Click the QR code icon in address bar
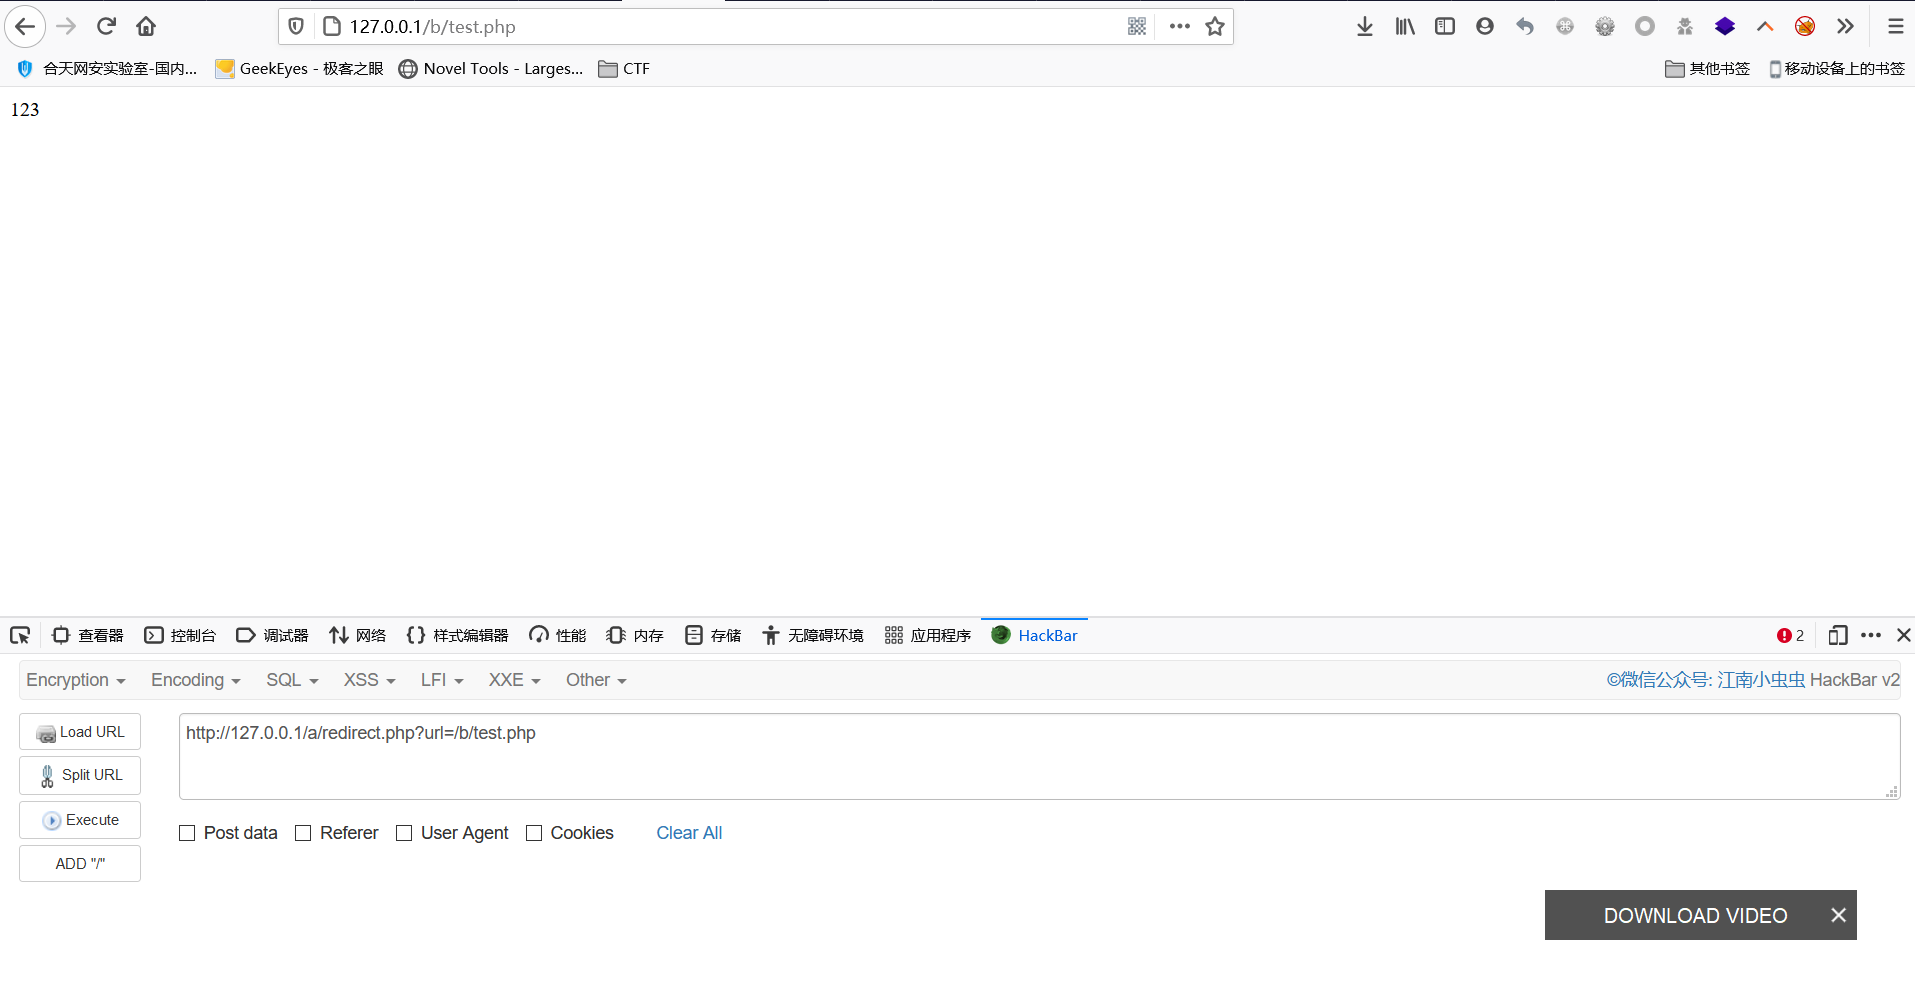 point(1137,26)
